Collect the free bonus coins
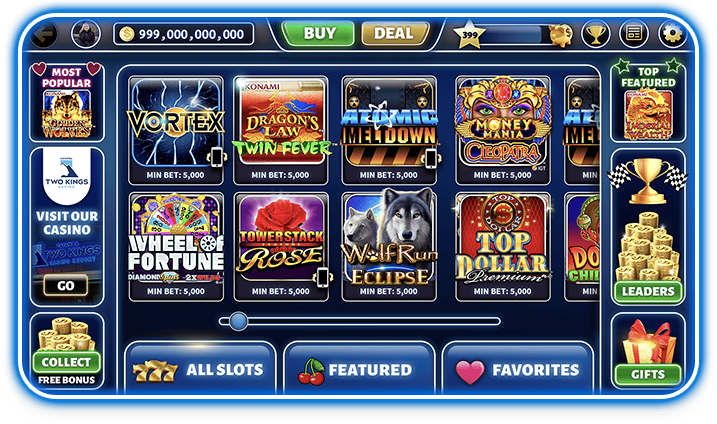The image size is (717, 424). click(x=67, y=362)
